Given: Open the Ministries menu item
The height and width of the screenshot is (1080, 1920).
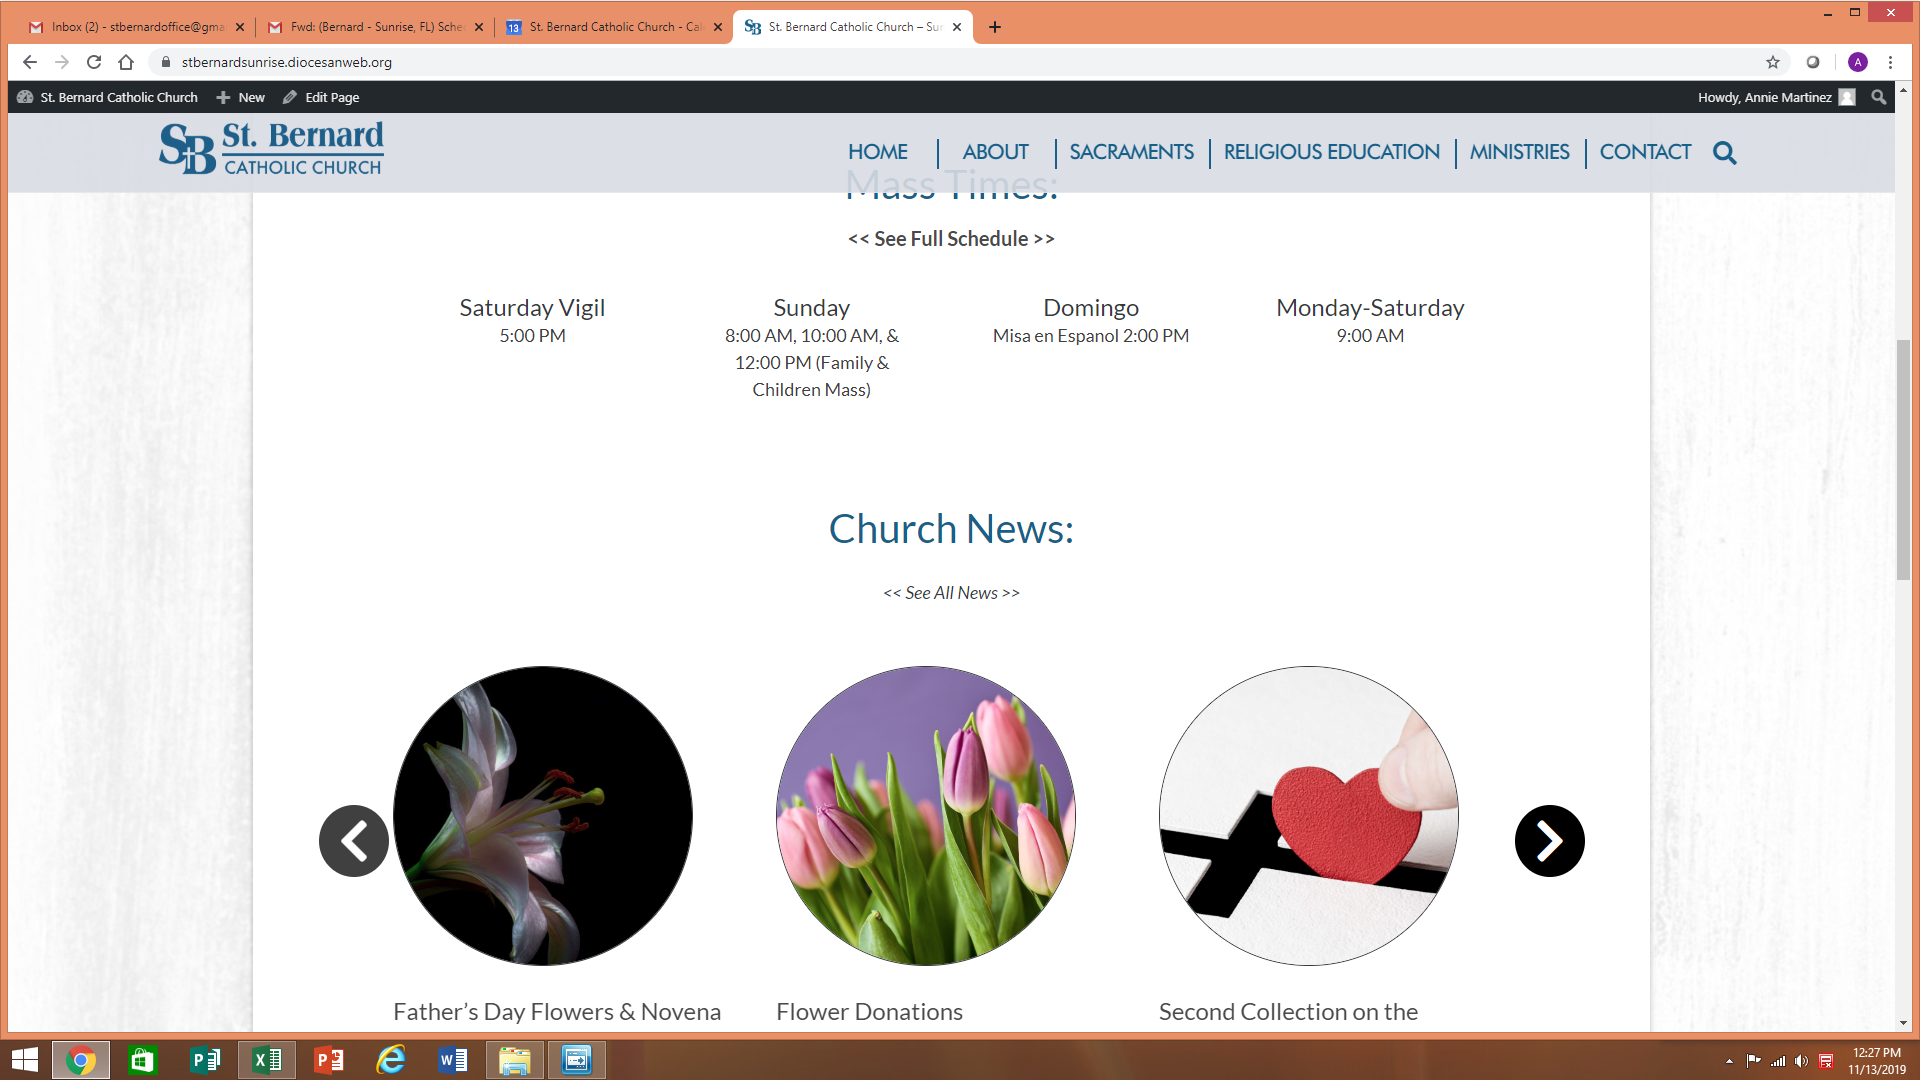Looking at the screenshot, I should click(x=1519, y=152).
